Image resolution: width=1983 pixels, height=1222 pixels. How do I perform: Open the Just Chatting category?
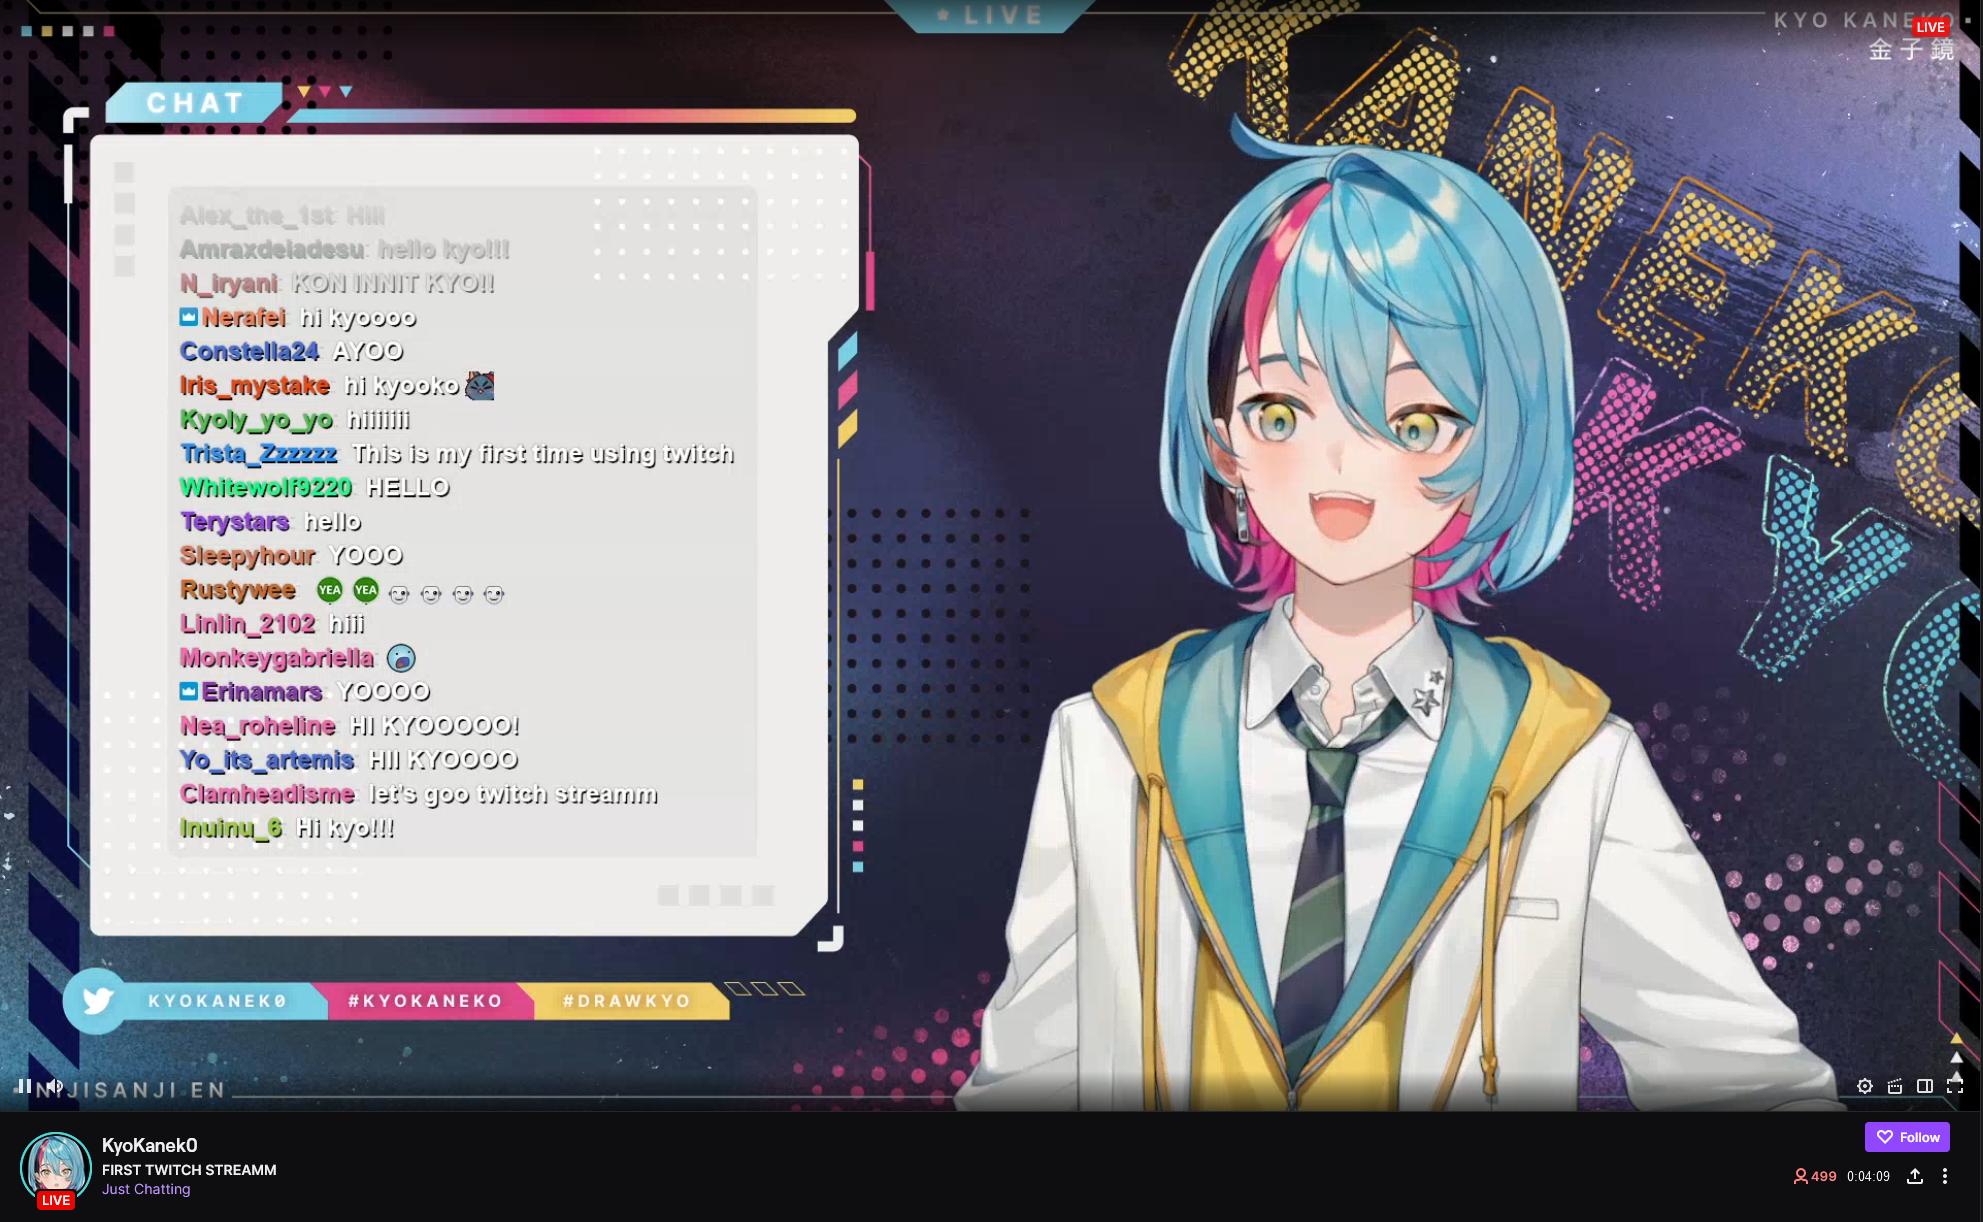click(146, 1189)
